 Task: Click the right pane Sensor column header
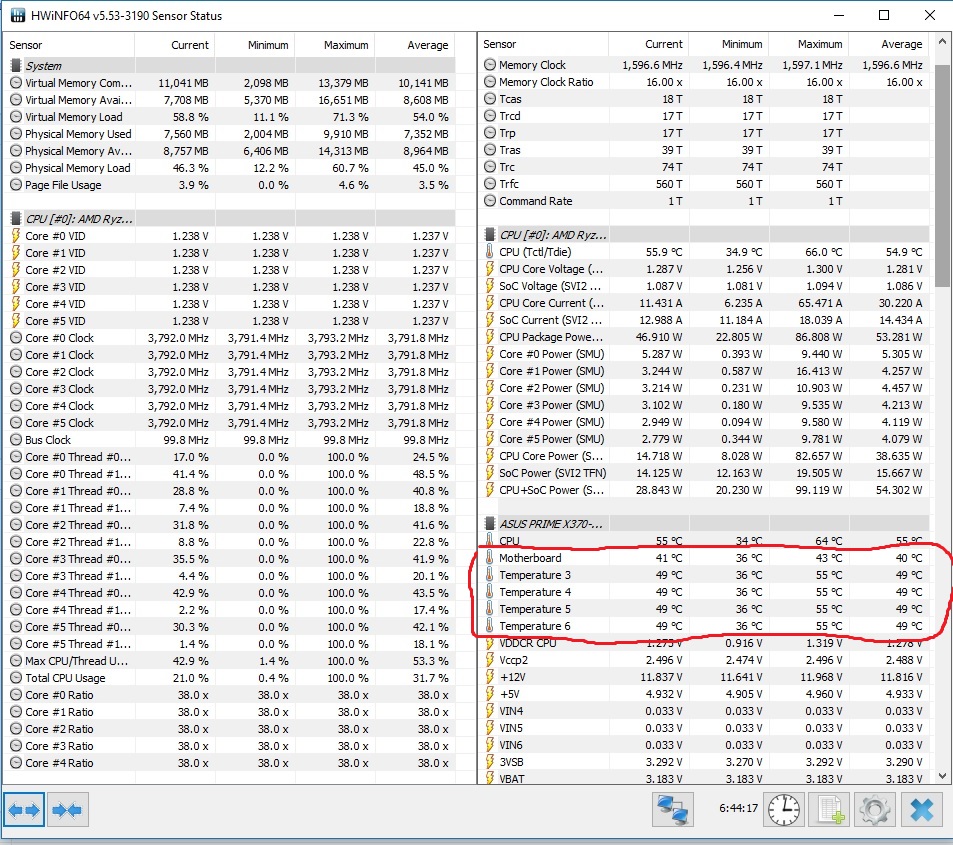point(543,44)
